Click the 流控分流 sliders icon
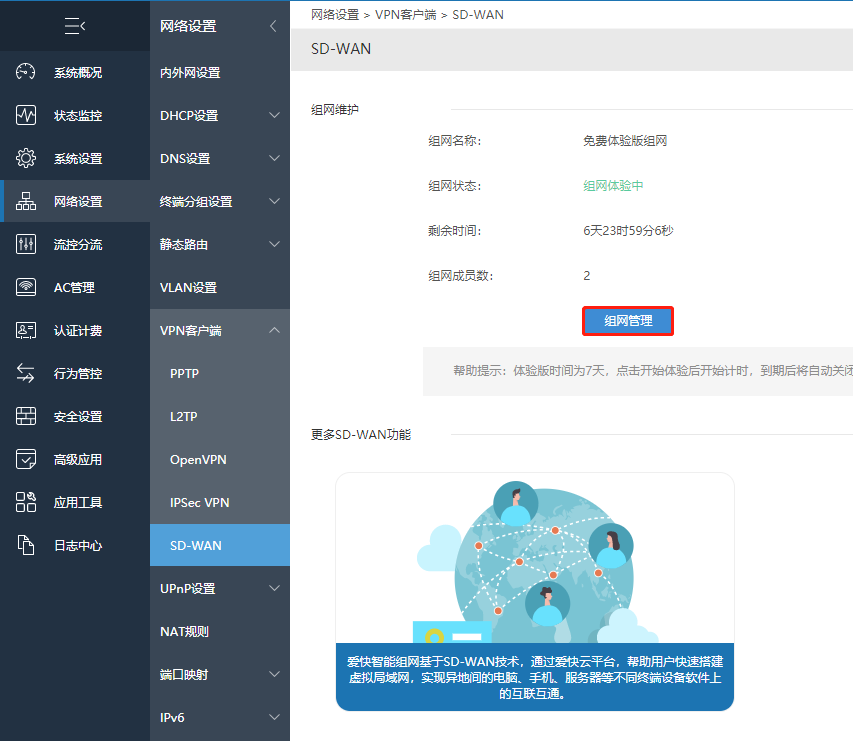Image resolution: width=853 pixels, height=741 pixels. point(26,244)
